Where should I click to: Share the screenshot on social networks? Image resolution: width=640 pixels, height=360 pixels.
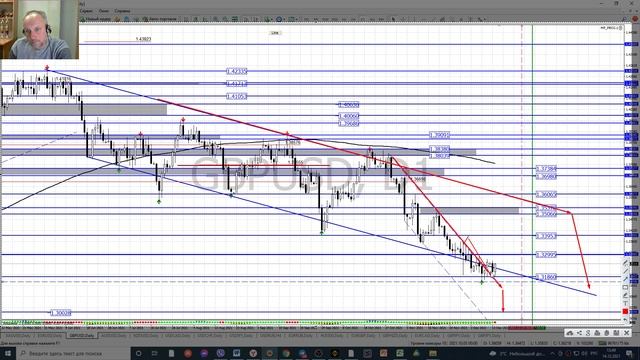coord(579,333)
